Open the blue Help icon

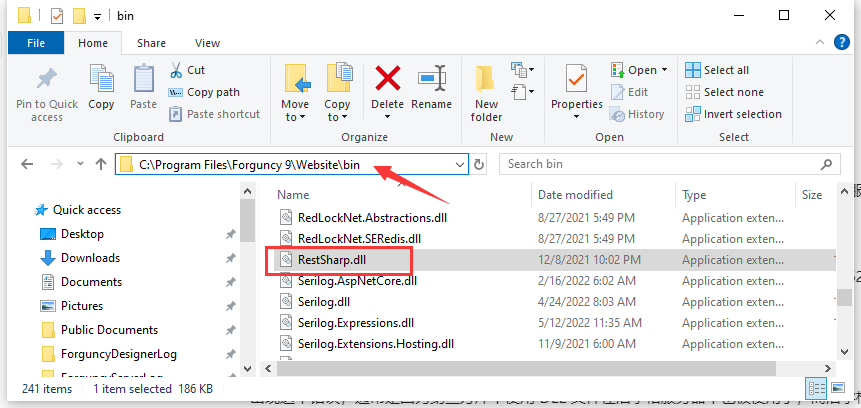tap(842, 42)
